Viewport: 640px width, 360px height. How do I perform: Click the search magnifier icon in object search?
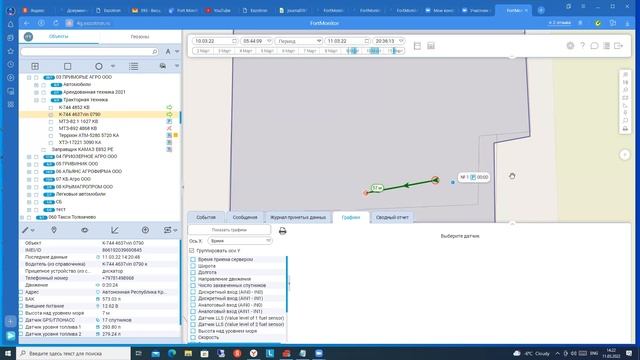155,51
